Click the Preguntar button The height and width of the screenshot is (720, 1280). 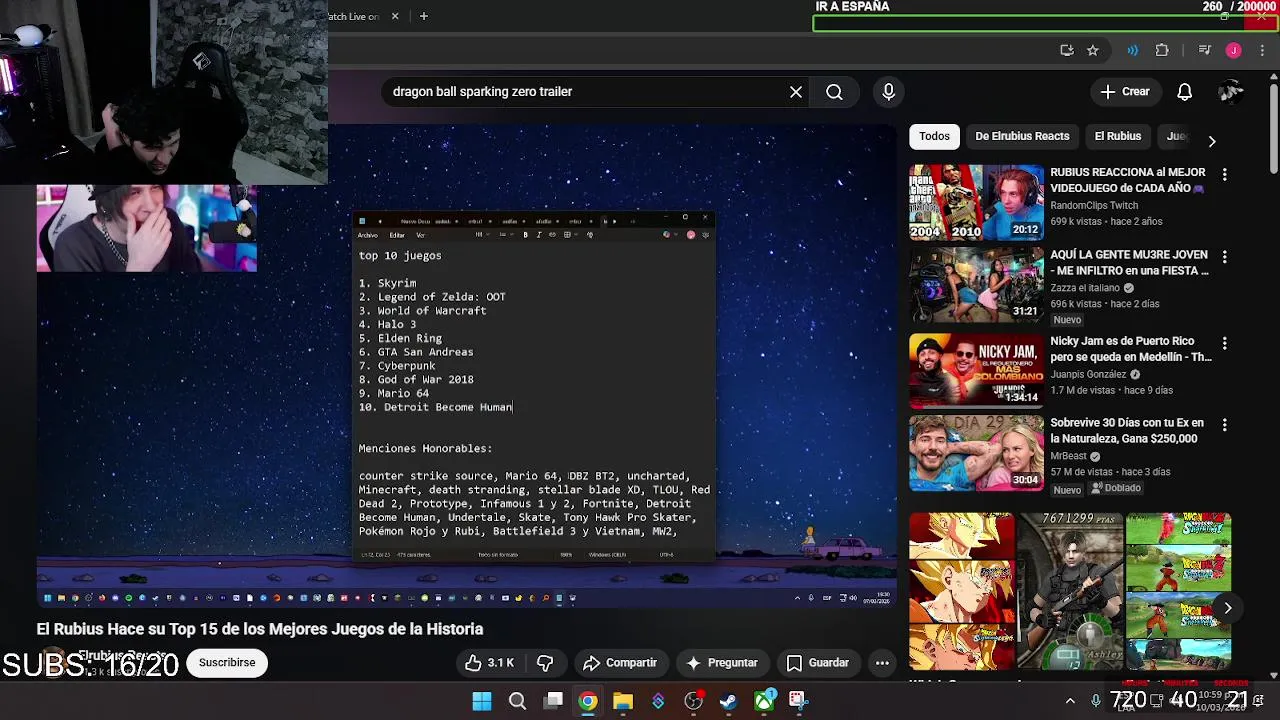(722, 663)
